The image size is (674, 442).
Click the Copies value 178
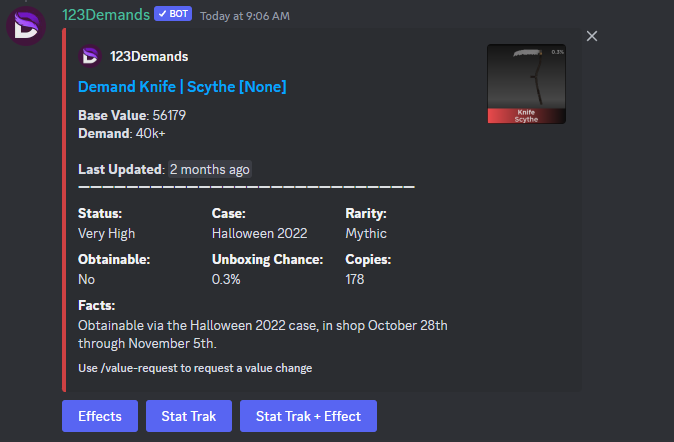pos(355,279)
